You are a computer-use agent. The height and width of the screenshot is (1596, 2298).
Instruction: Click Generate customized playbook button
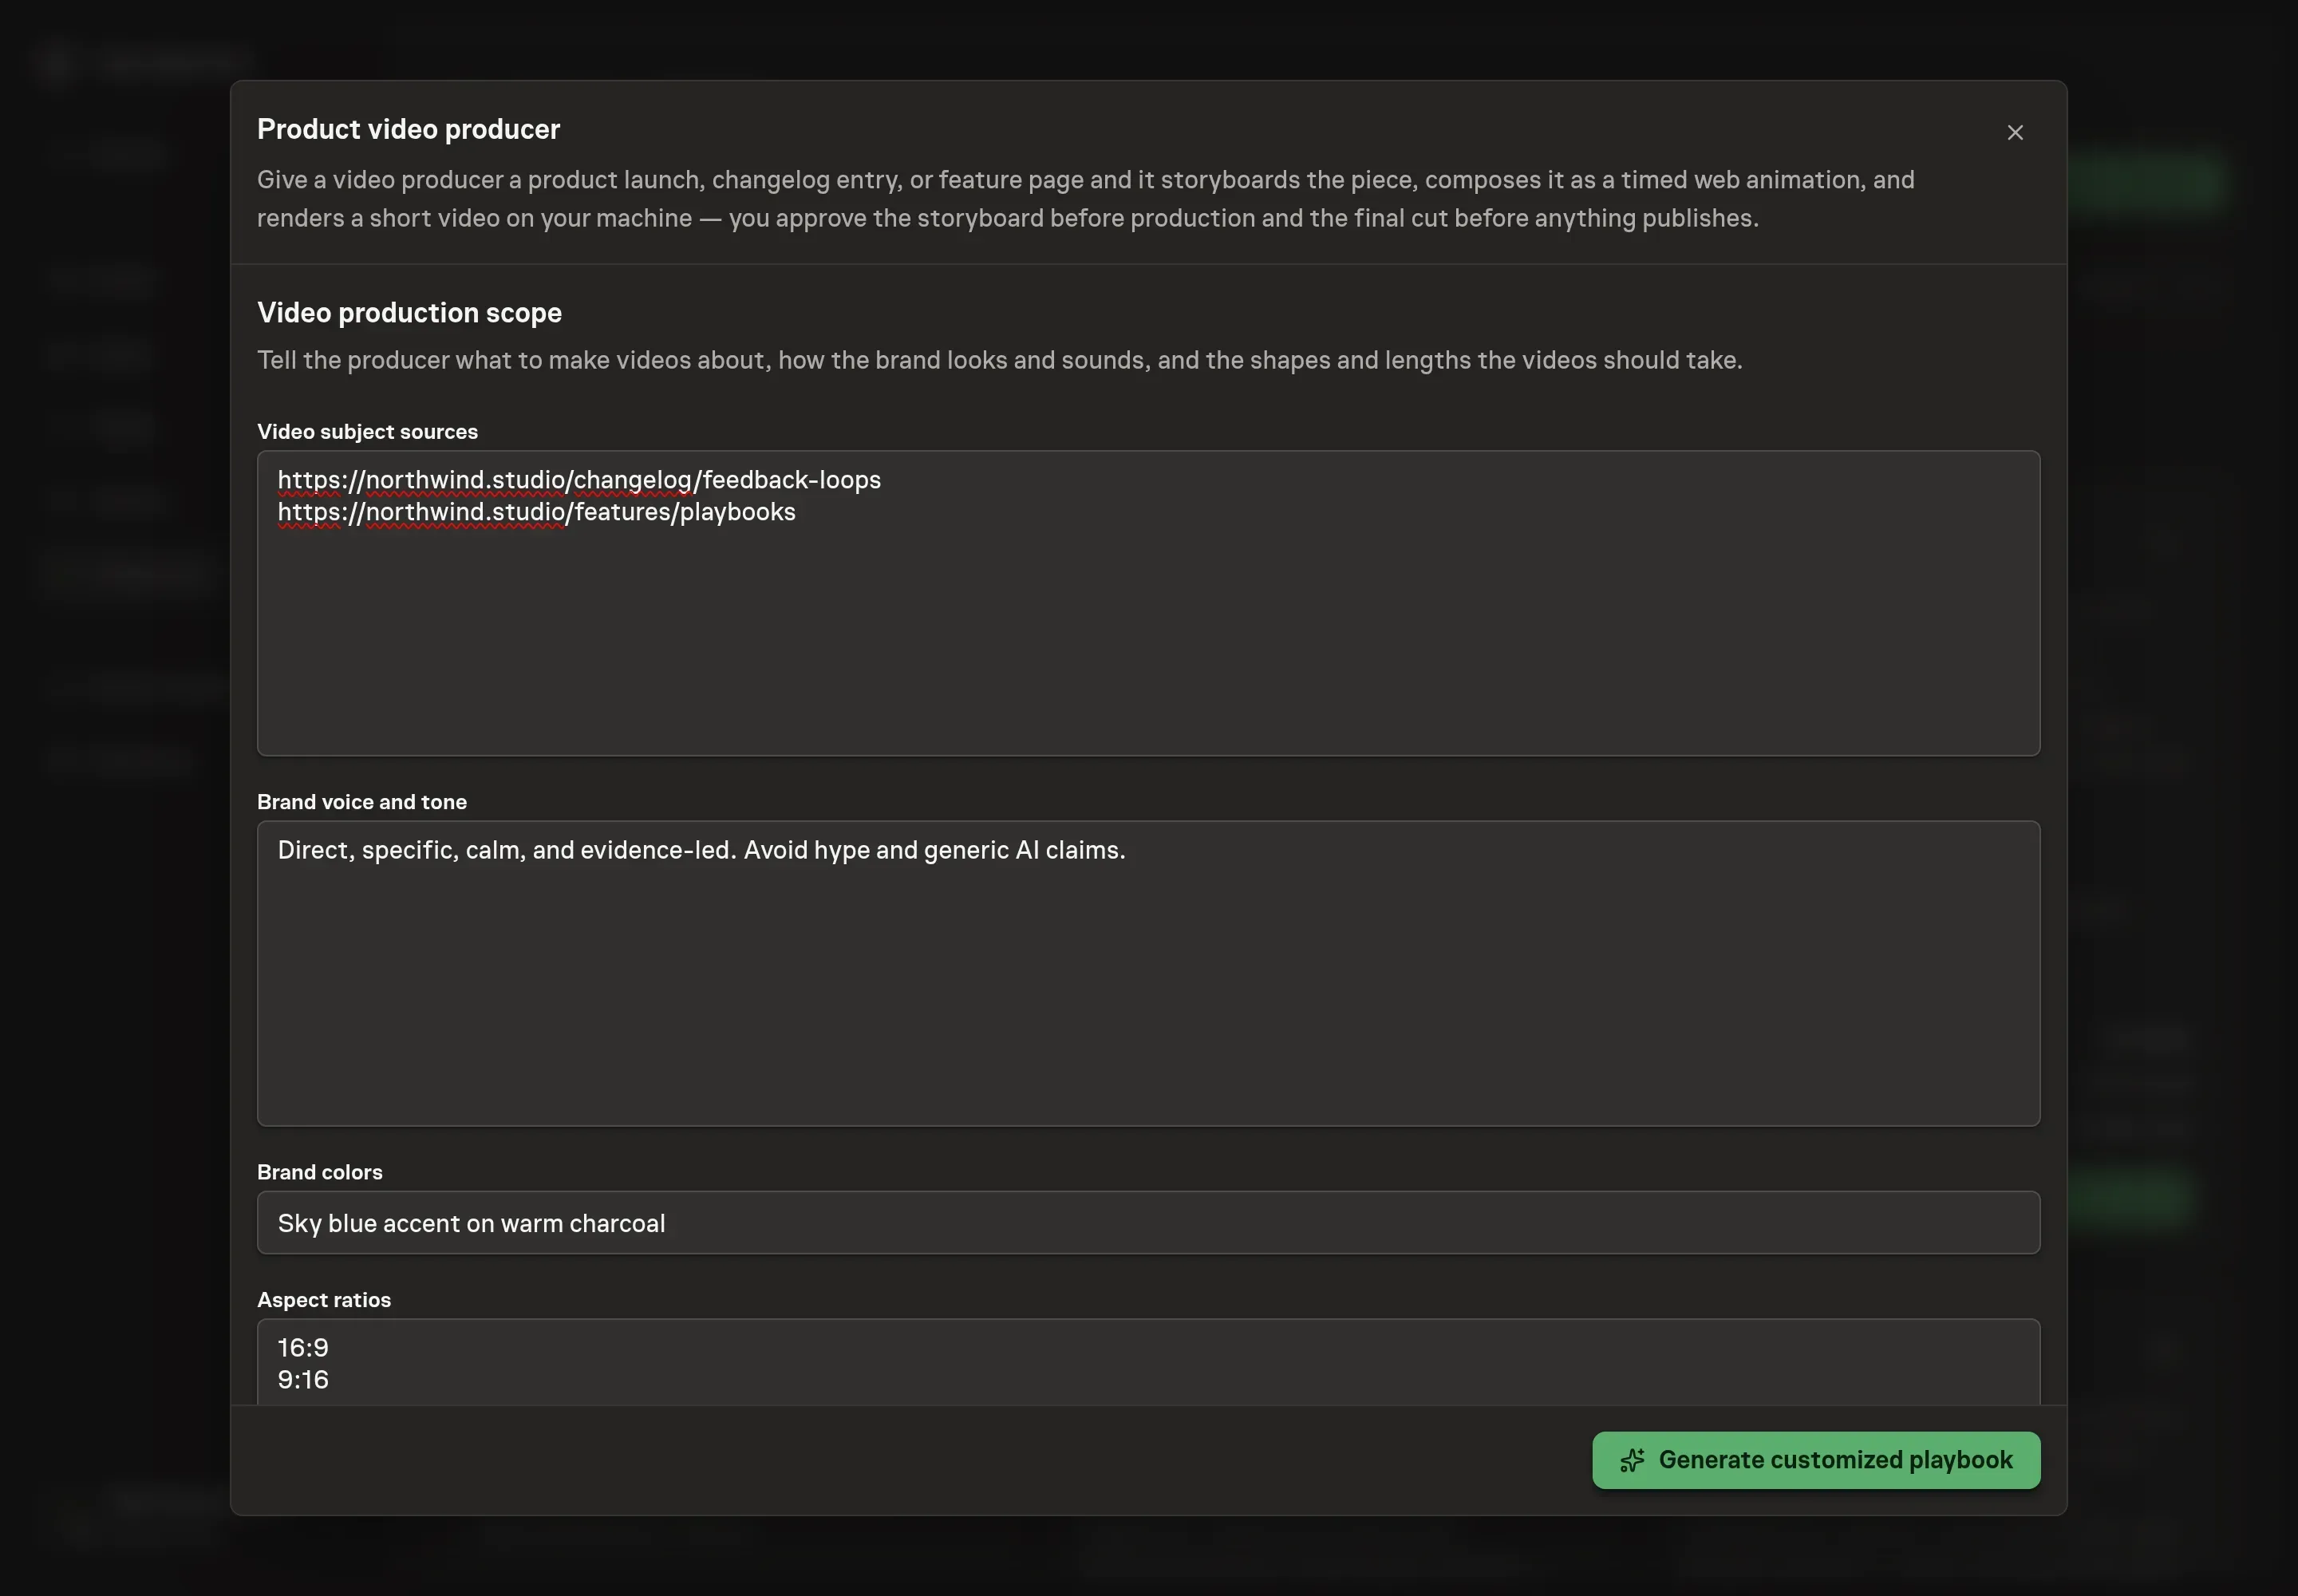(x=1816, y=1460)
